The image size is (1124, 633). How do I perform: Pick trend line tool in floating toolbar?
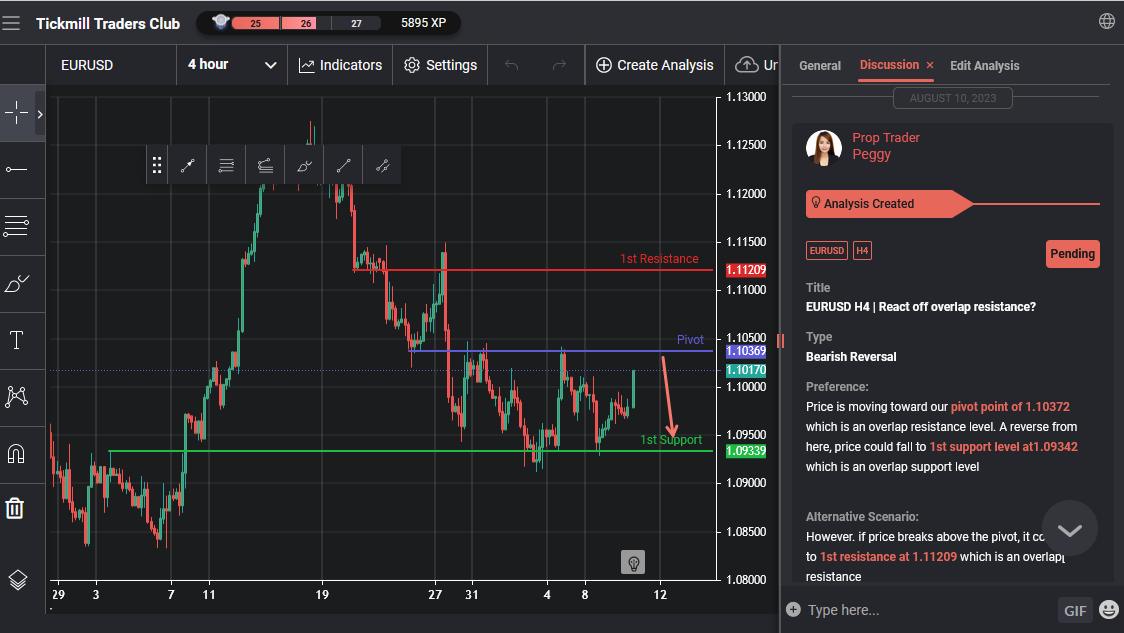click(x=343, y=166)
